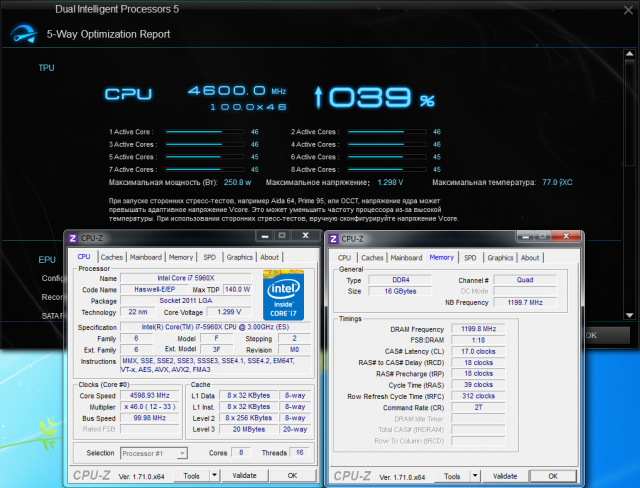
Task: Open SPD tab in left CPU-Z
Action: (x=209, y=257)
